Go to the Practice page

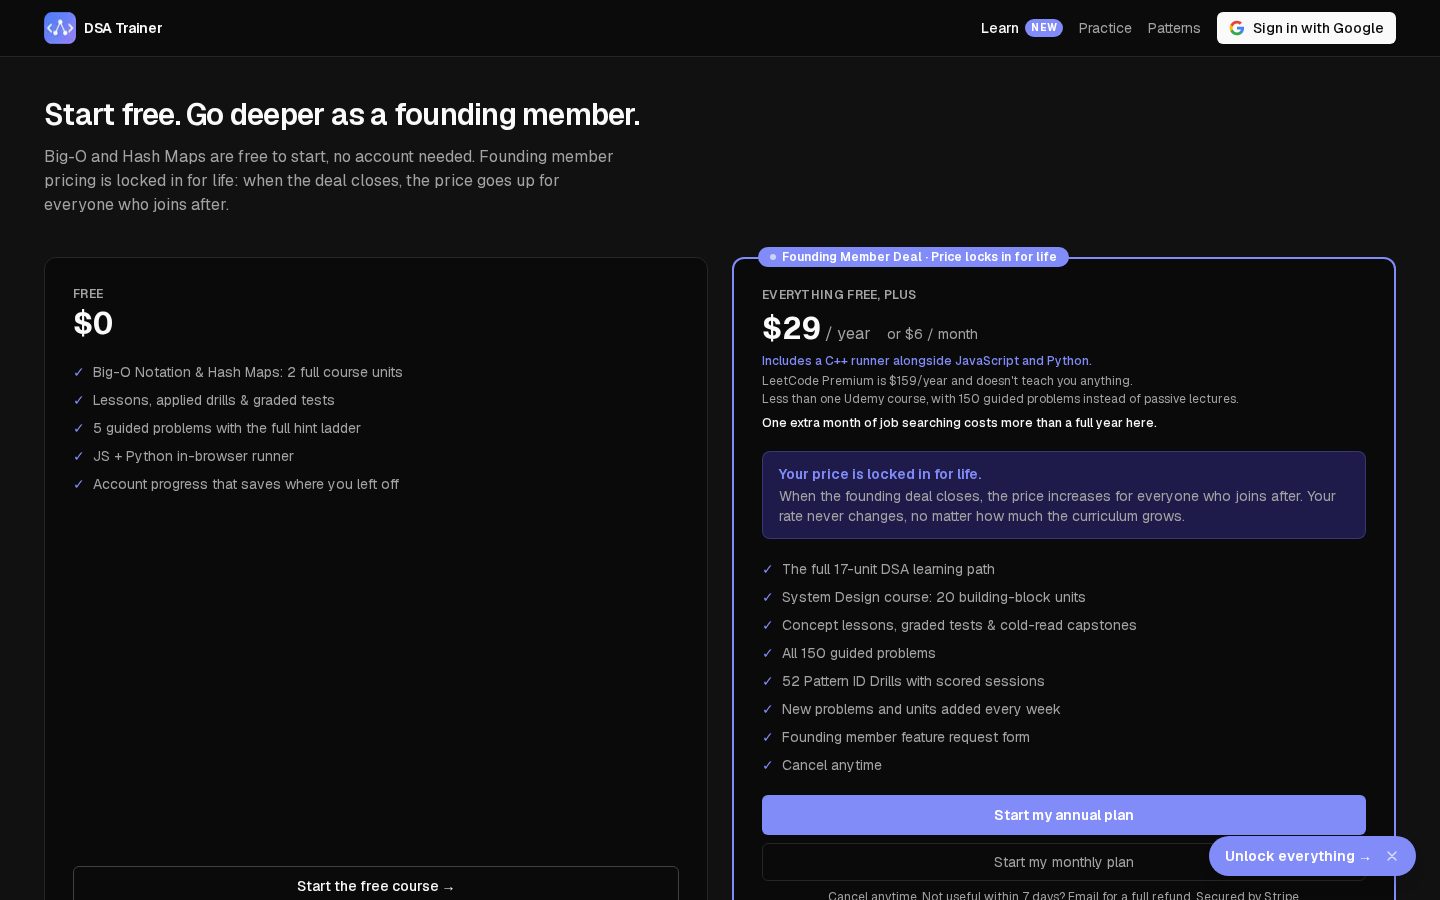[x=1105, y=28]
